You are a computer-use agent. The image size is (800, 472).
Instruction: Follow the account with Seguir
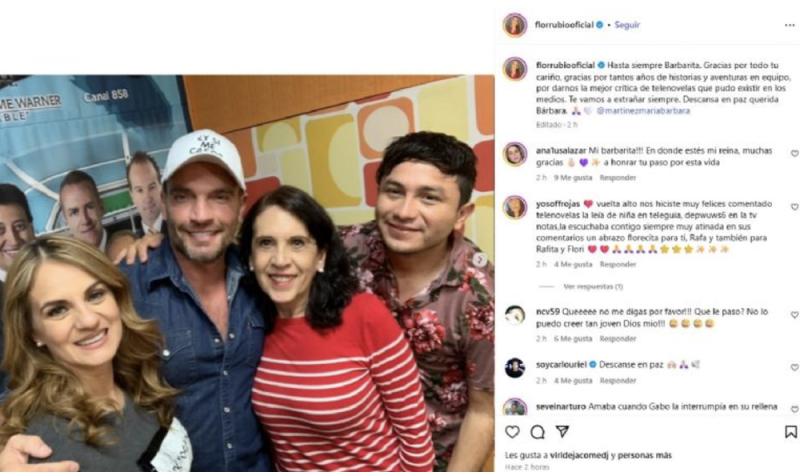[x=627, y=25]
